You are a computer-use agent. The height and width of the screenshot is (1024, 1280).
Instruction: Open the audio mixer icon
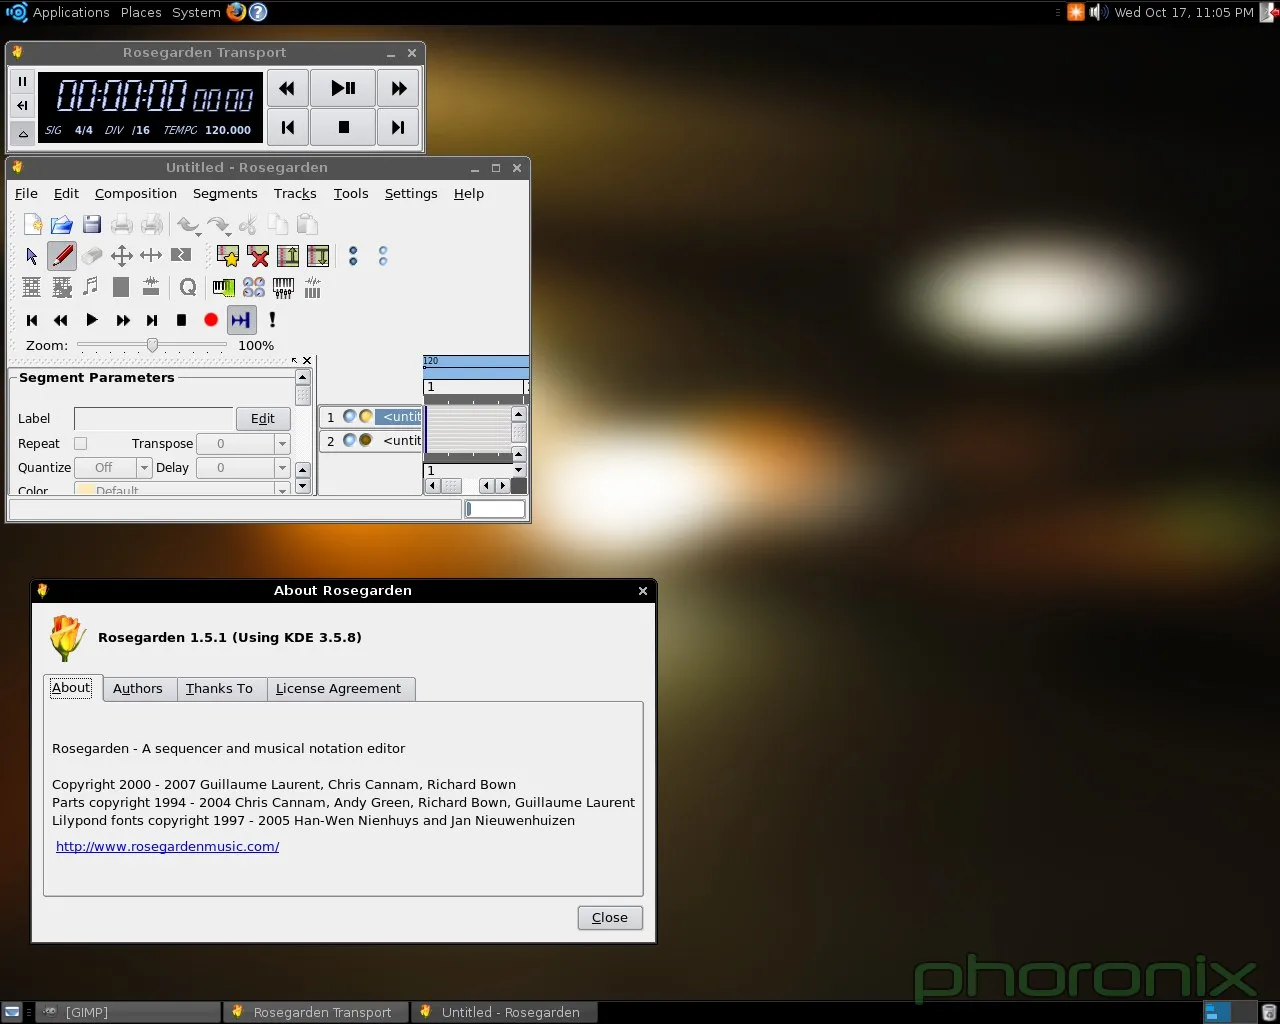click(x=313, y=288)
